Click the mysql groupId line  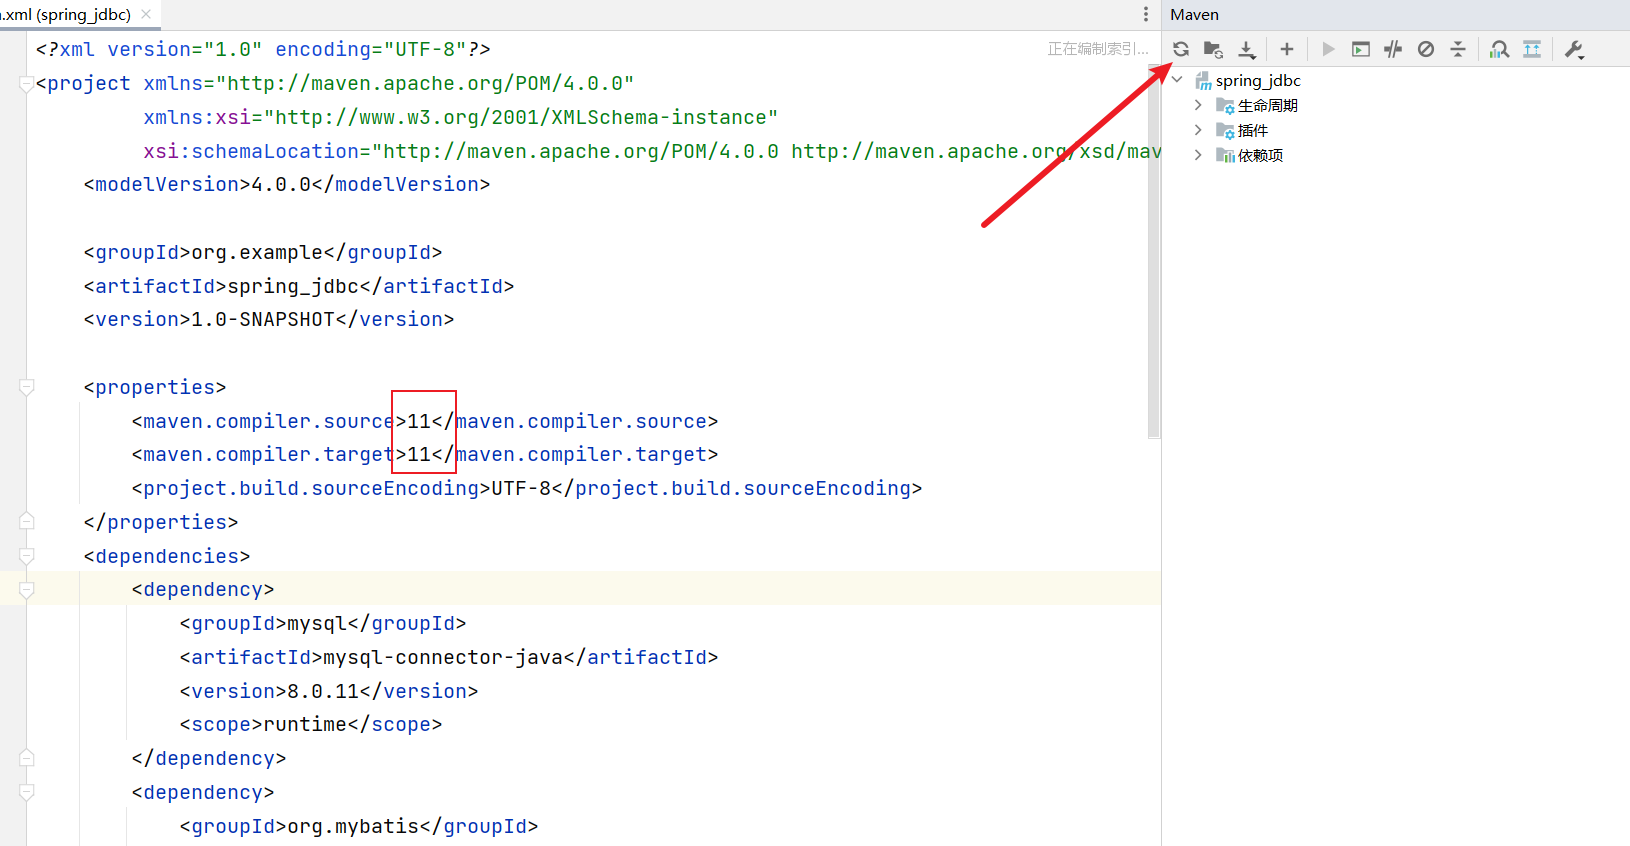click(x=323, y=623)
